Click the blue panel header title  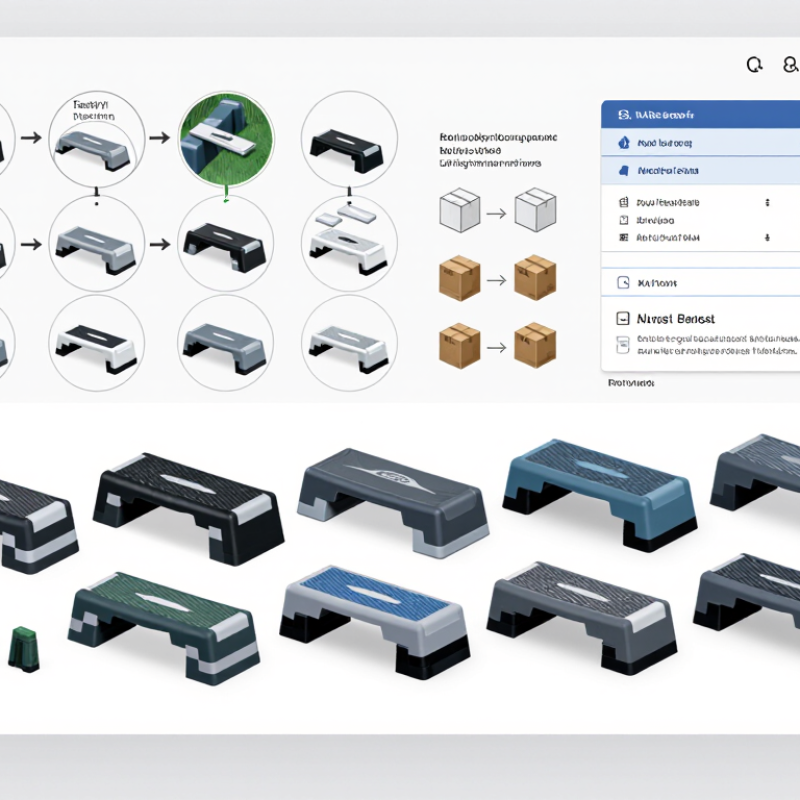(664, 115)
